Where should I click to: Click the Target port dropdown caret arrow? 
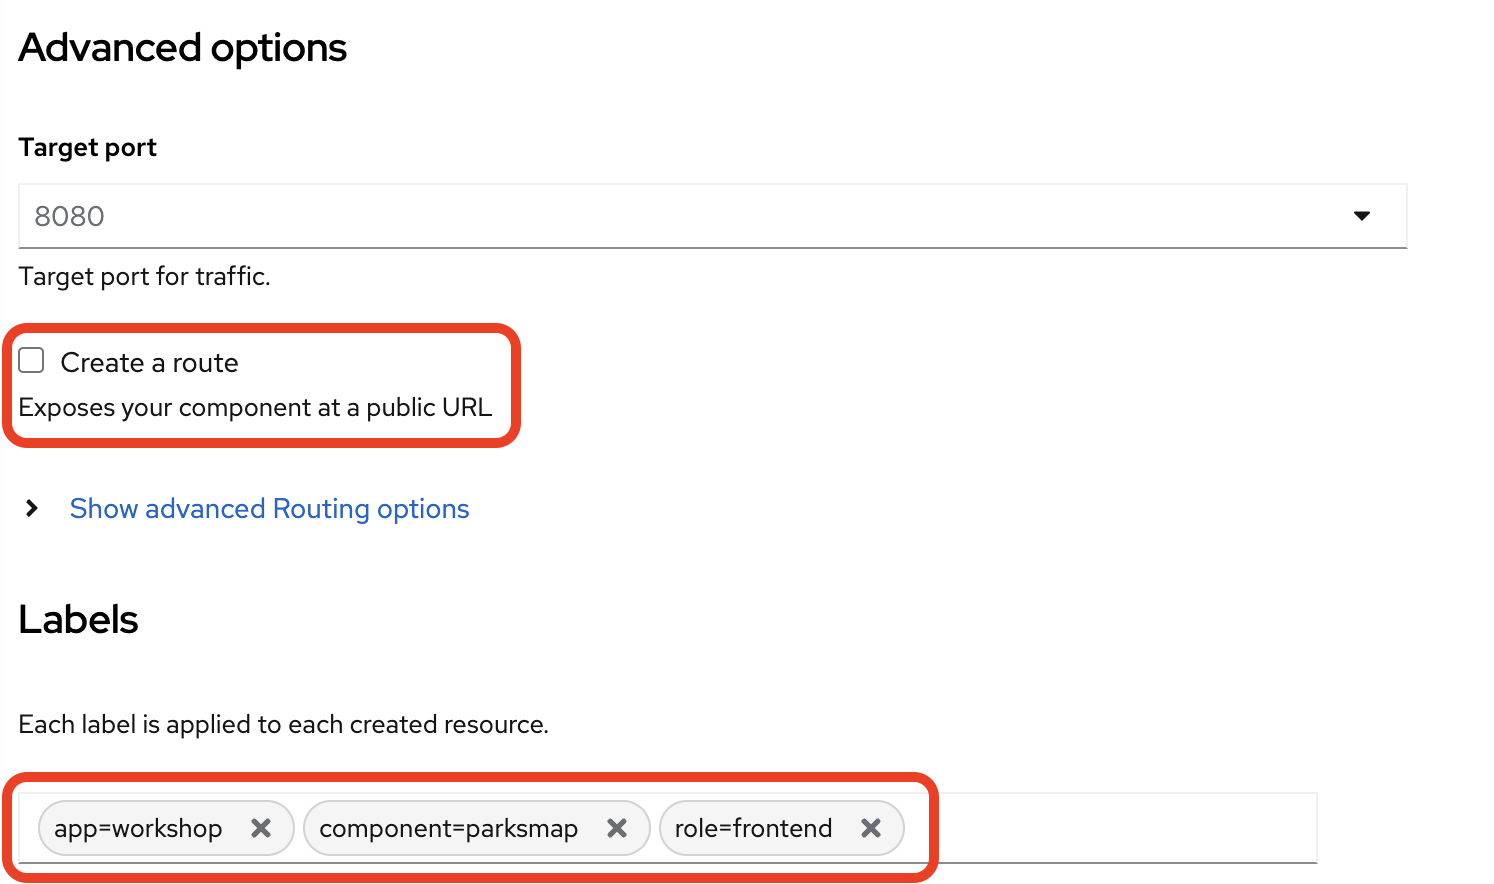click(x=1361, y=216)
